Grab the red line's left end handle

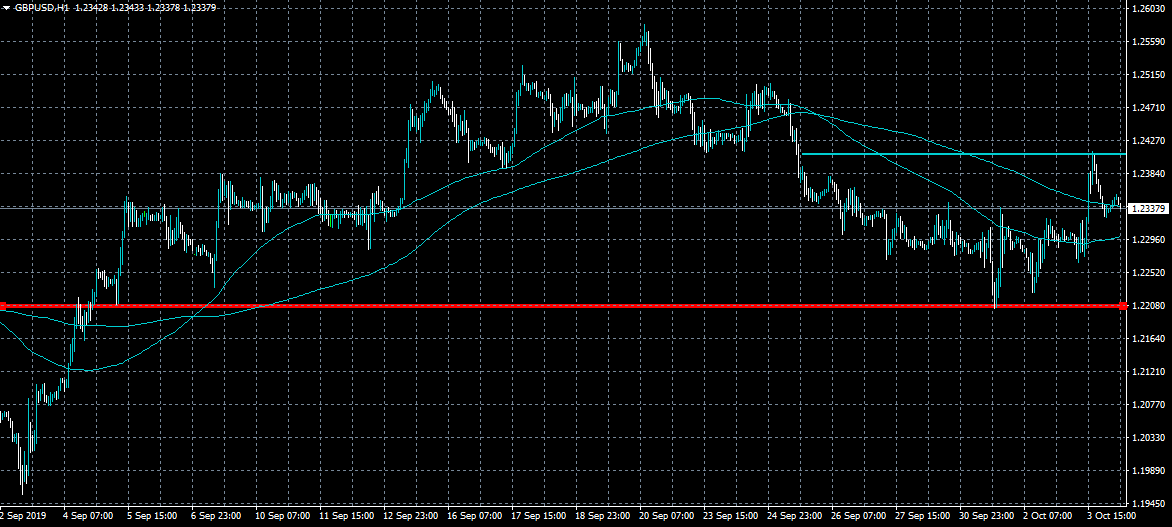click(x=2, y=306)
